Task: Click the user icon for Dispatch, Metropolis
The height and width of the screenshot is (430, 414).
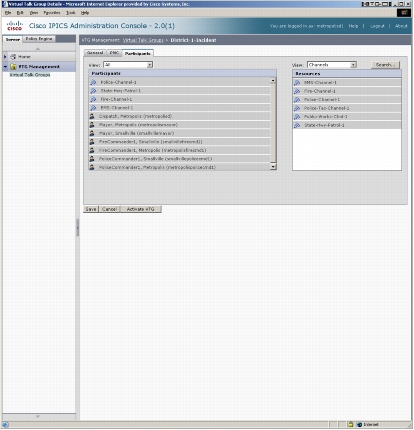Action: coord(92,116)
